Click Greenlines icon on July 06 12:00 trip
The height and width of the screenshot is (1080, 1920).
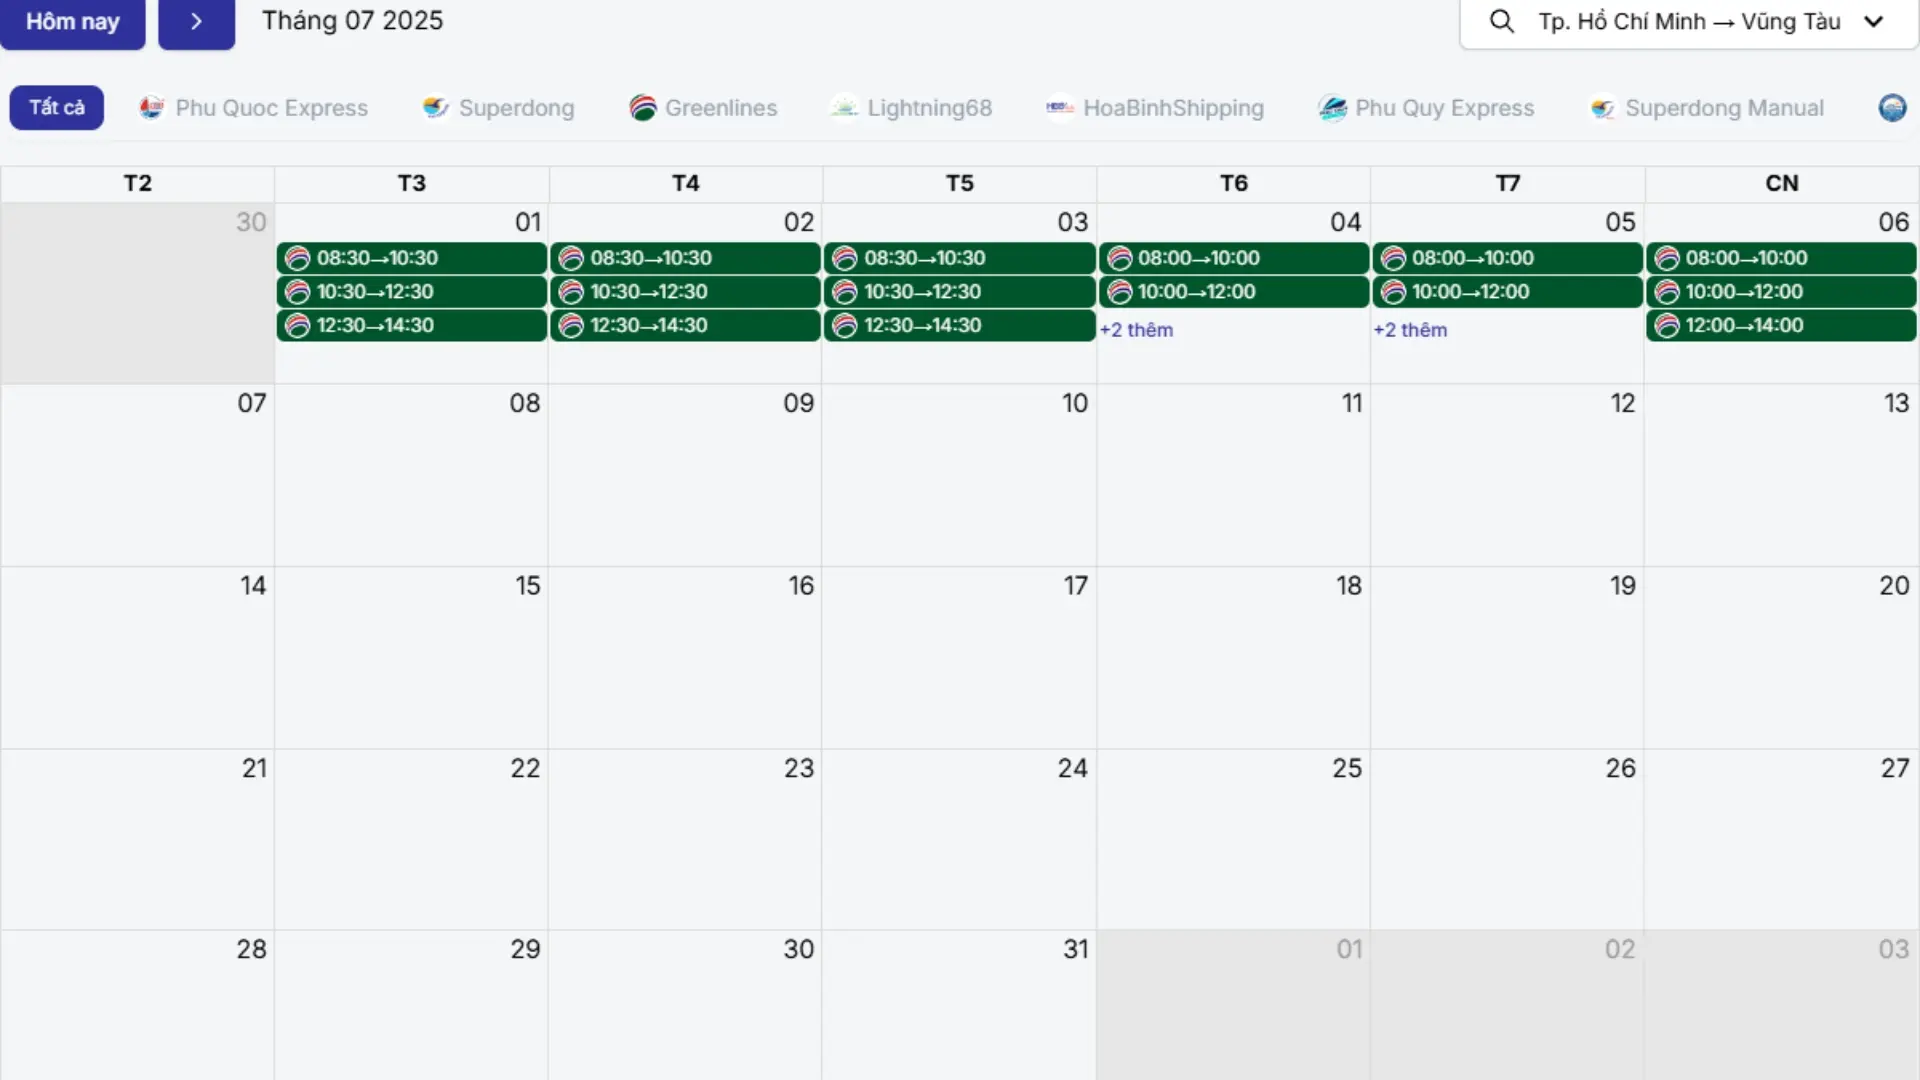click(1667, 325)
